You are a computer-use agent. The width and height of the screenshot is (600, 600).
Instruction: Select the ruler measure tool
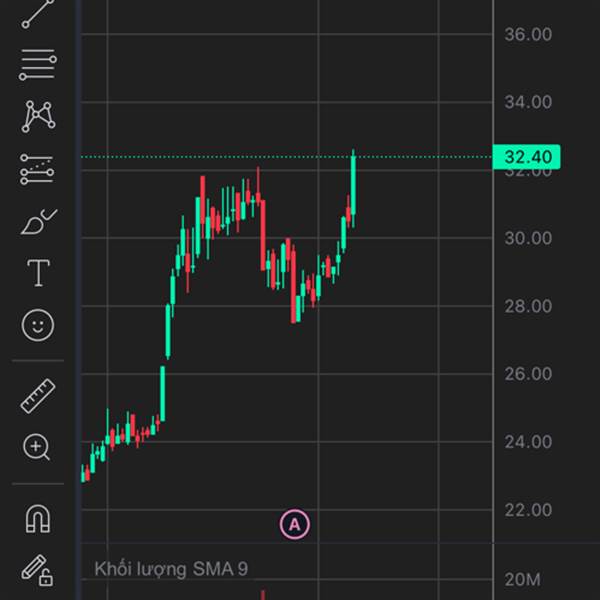coord(38,396)
